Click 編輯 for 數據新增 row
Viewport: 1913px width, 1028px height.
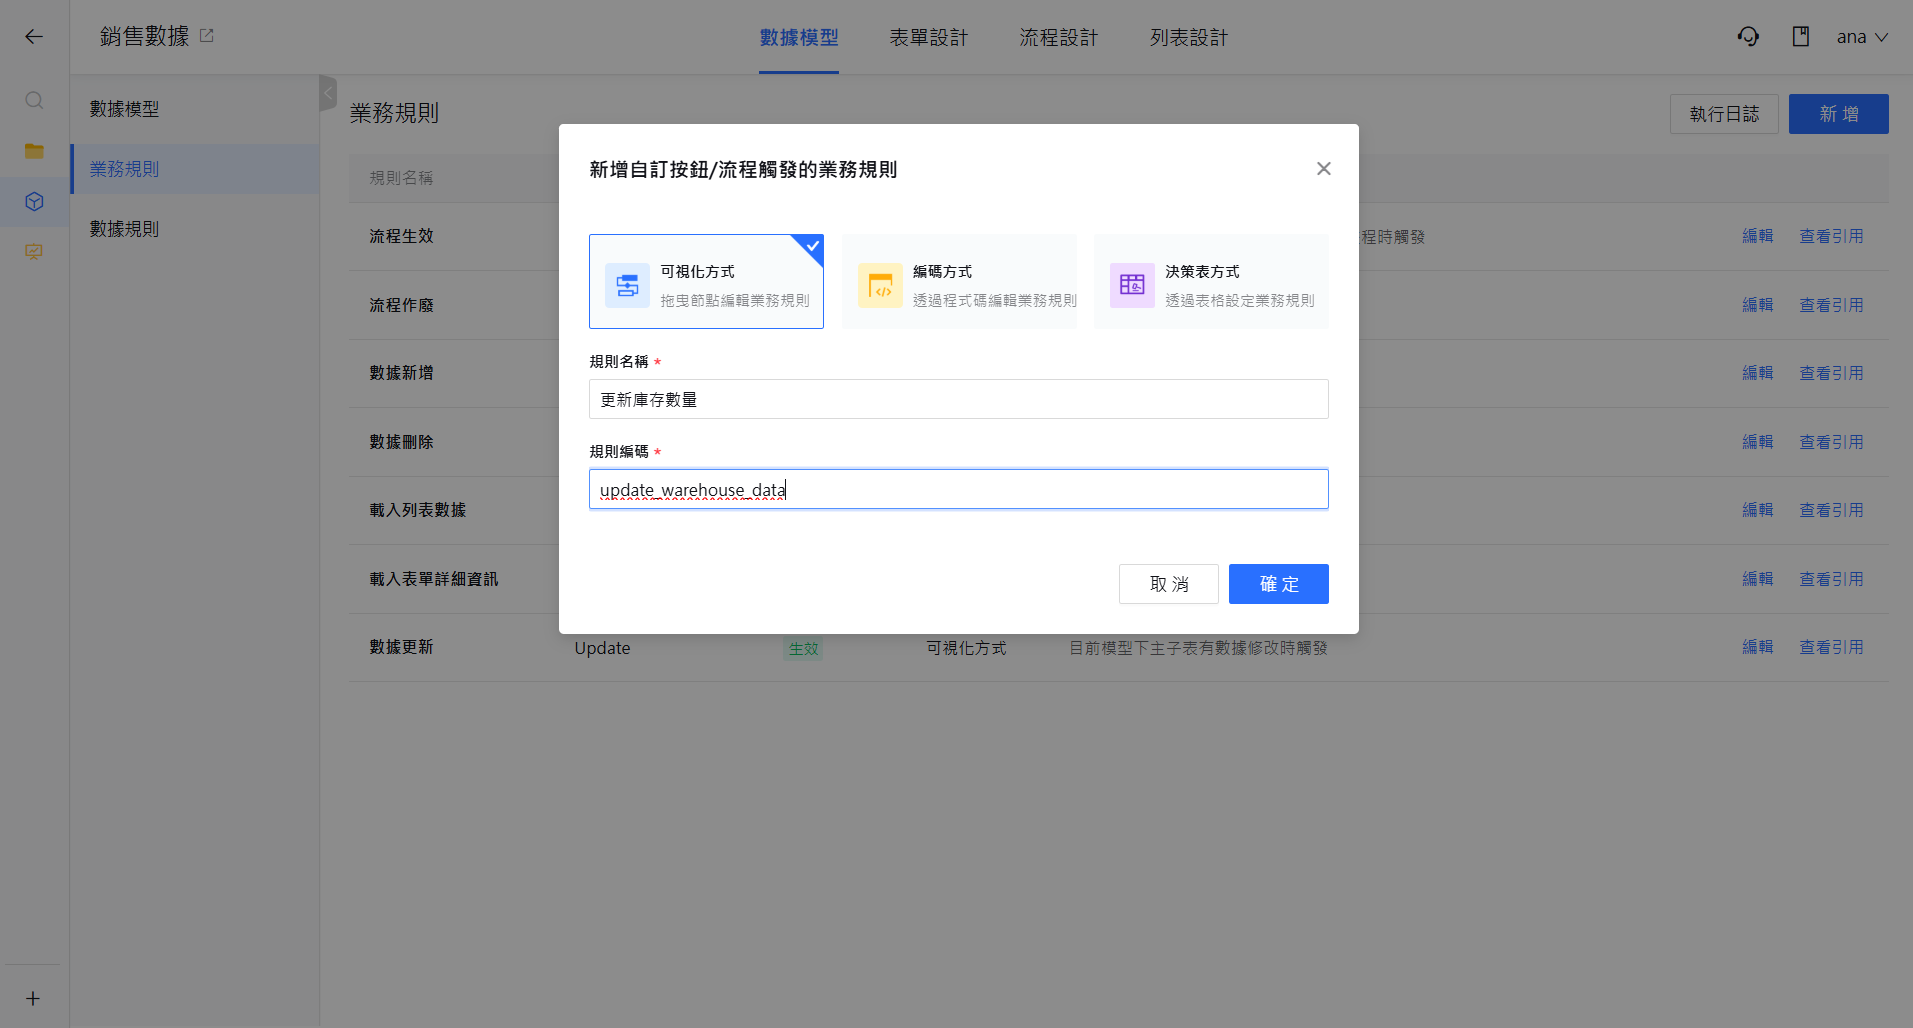(1757, 373)
